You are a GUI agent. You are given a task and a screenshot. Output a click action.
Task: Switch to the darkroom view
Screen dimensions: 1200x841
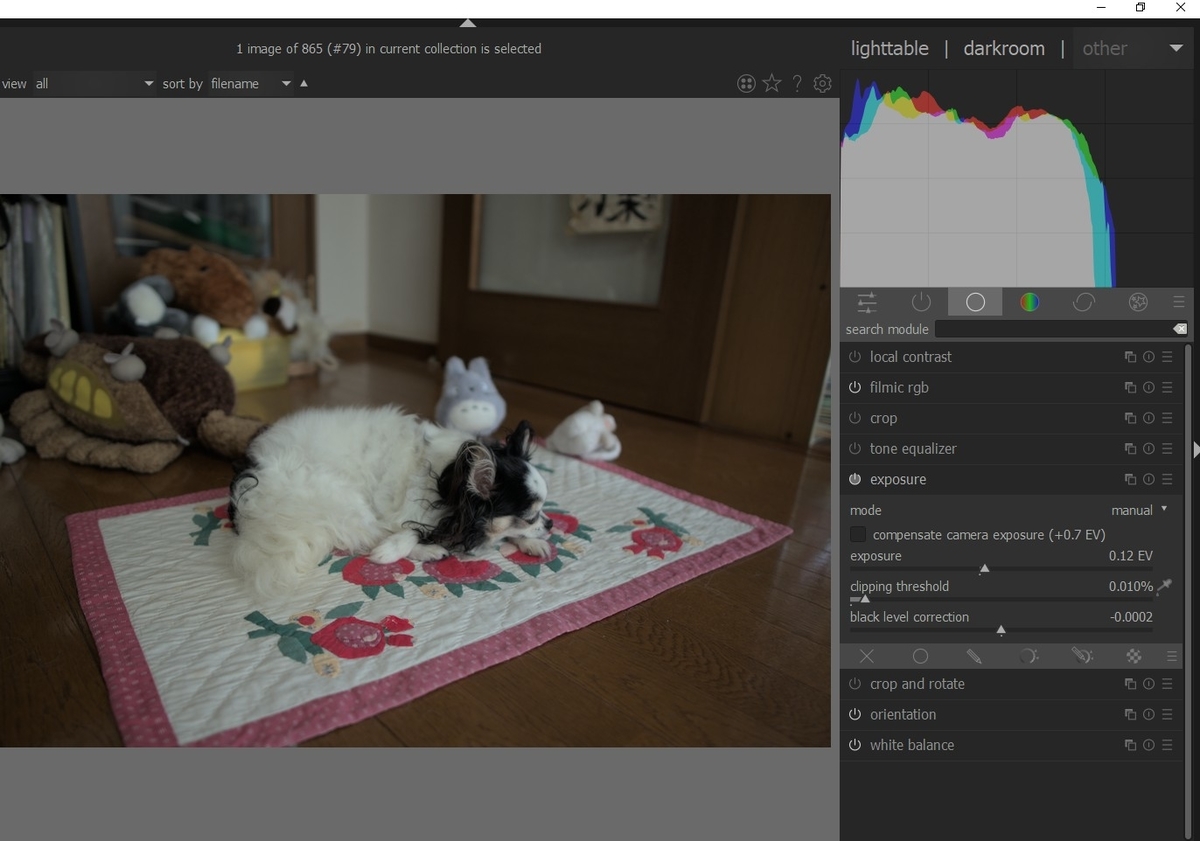pos(1004,48)
